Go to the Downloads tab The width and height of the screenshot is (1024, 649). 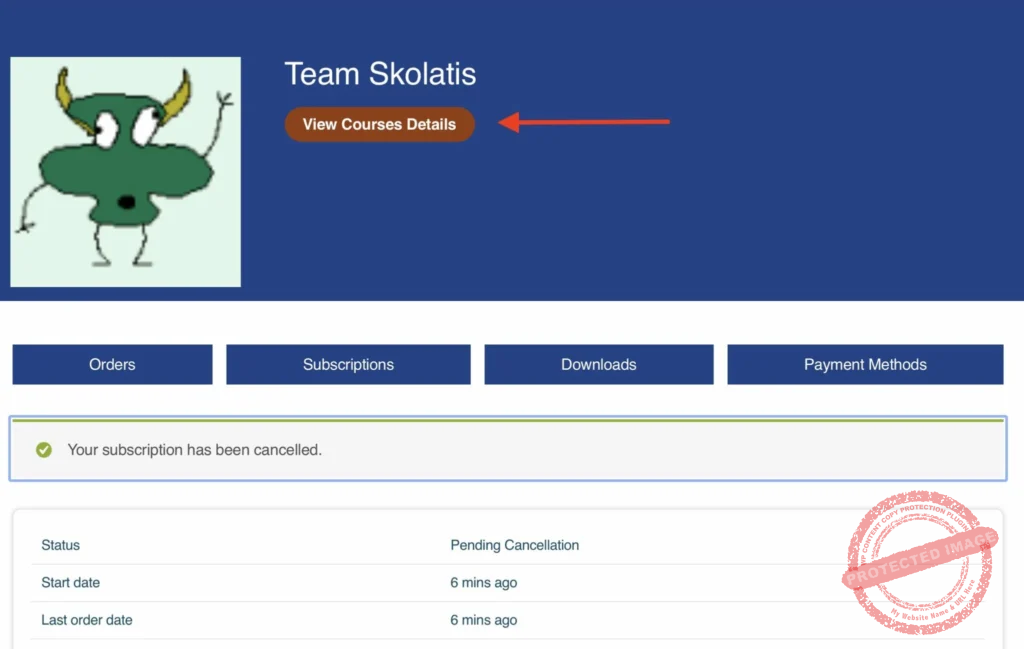(598, 365)
